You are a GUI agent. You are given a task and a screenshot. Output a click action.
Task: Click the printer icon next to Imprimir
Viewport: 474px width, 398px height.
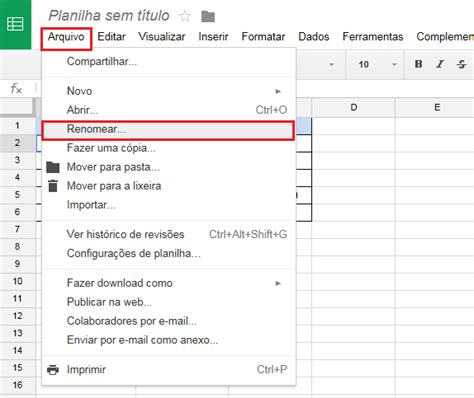point(53,370)
